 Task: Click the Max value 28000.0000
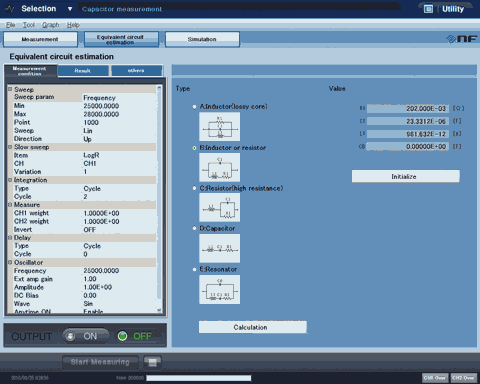click(101, 114)
